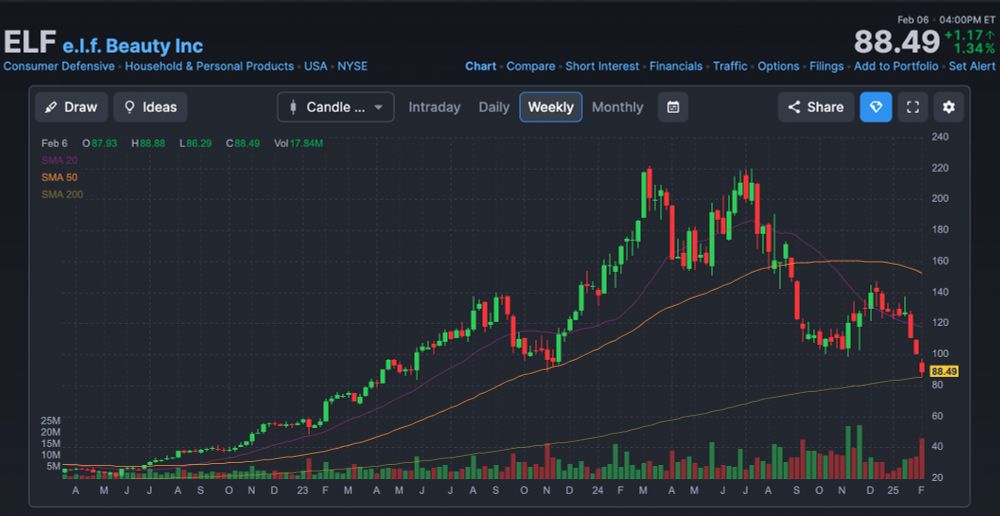
Task: Open chart settings gear
Action: (x=949, y=107)
